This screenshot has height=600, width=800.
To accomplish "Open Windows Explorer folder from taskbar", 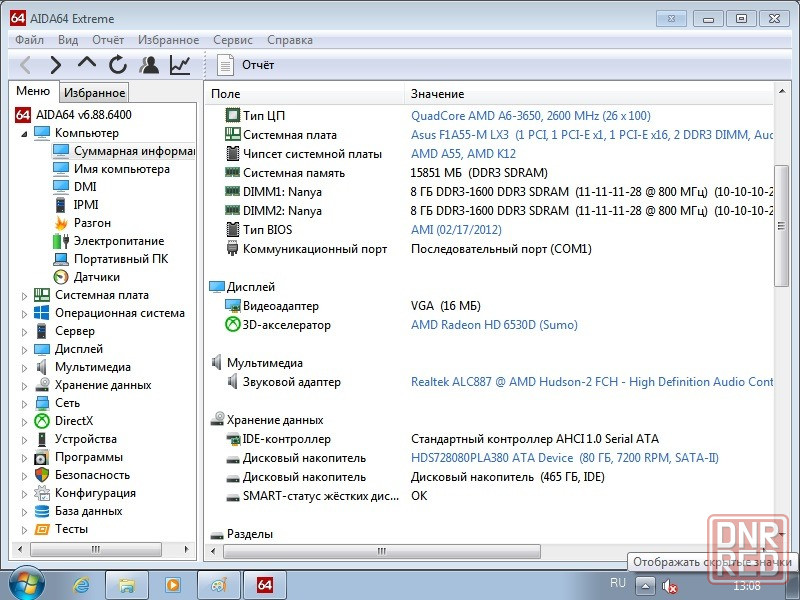I will point(127,585).
